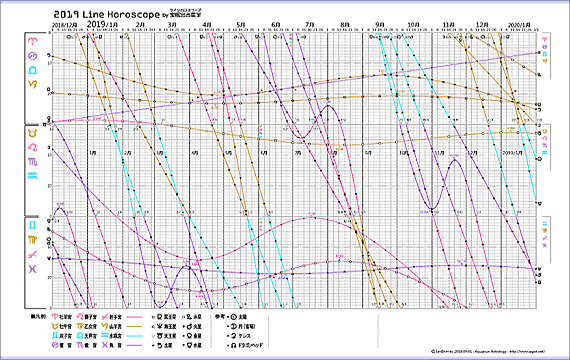Select the Taurus glyph in the bottom legend
Viewport: 570px width, 360px height.
coord(55,326)
